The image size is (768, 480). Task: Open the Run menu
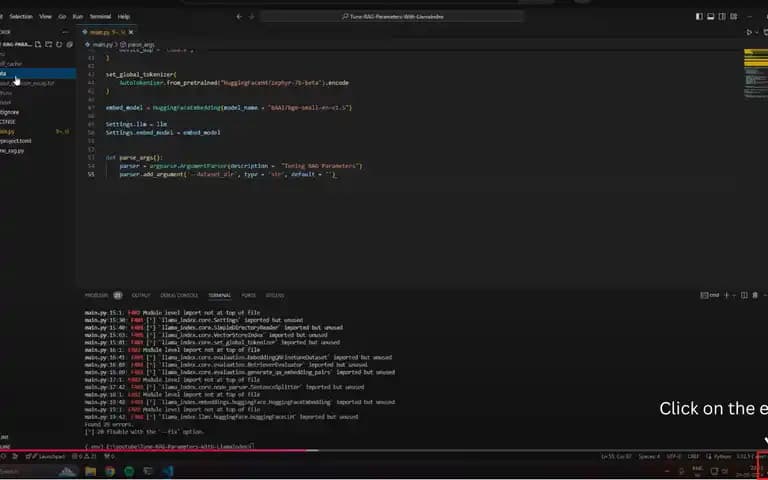77,17
